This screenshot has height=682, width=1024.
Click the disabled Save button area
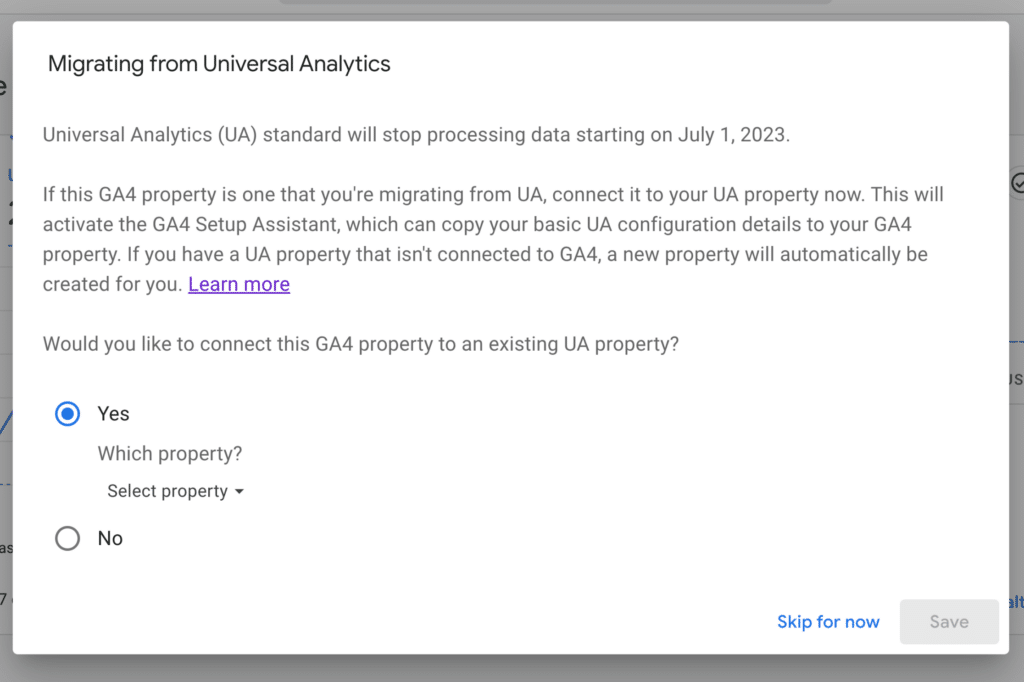point(948,621)
